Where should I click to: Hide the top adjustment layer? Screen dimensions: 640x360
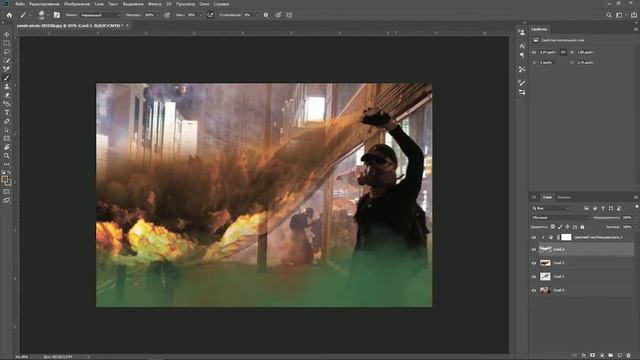coord(533,237)
